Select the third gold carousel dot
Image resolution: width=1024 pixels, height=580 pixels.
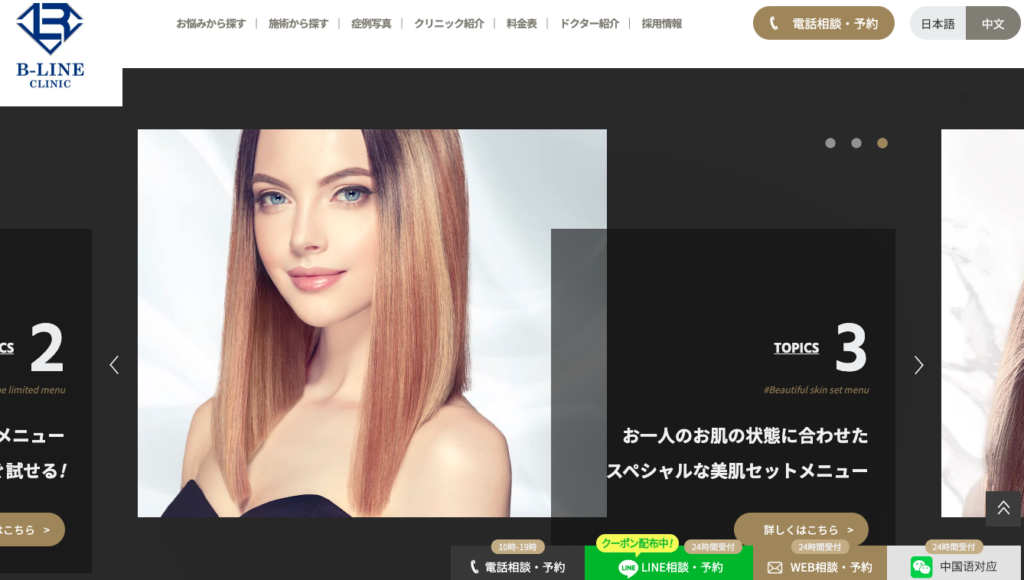coord(882,143)
